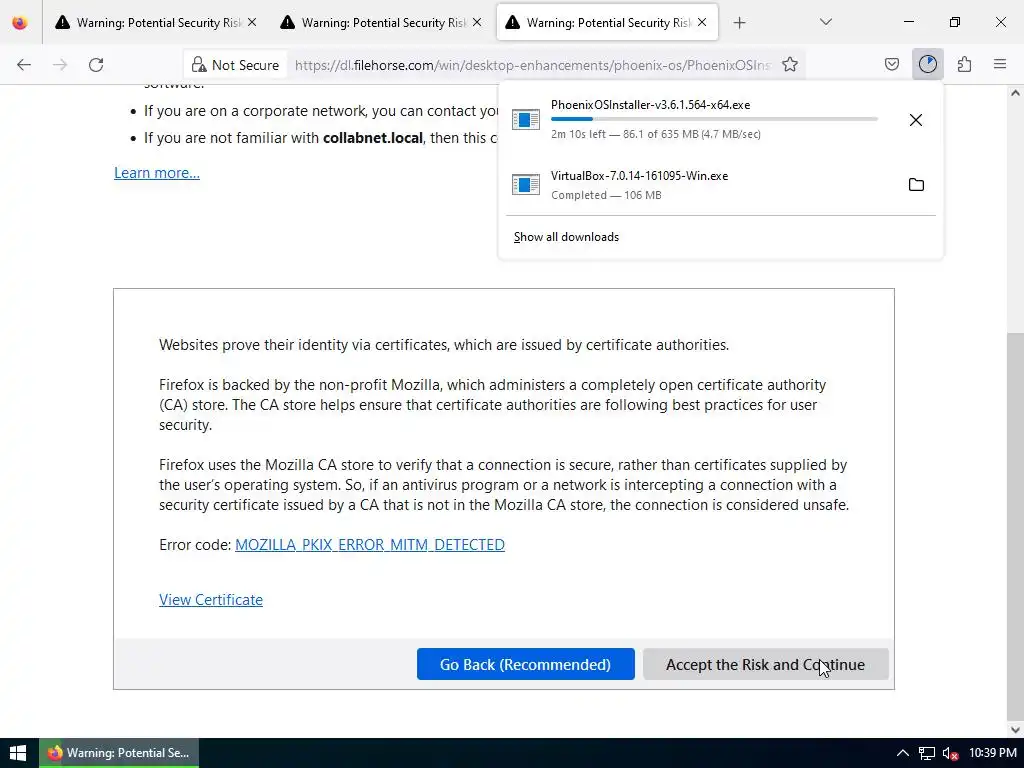Viewport: 1024px width, 768px height.
Task: Click the VirtualBox-7.0.14-161095-Win.exe filename
Action: pos(639,176)
